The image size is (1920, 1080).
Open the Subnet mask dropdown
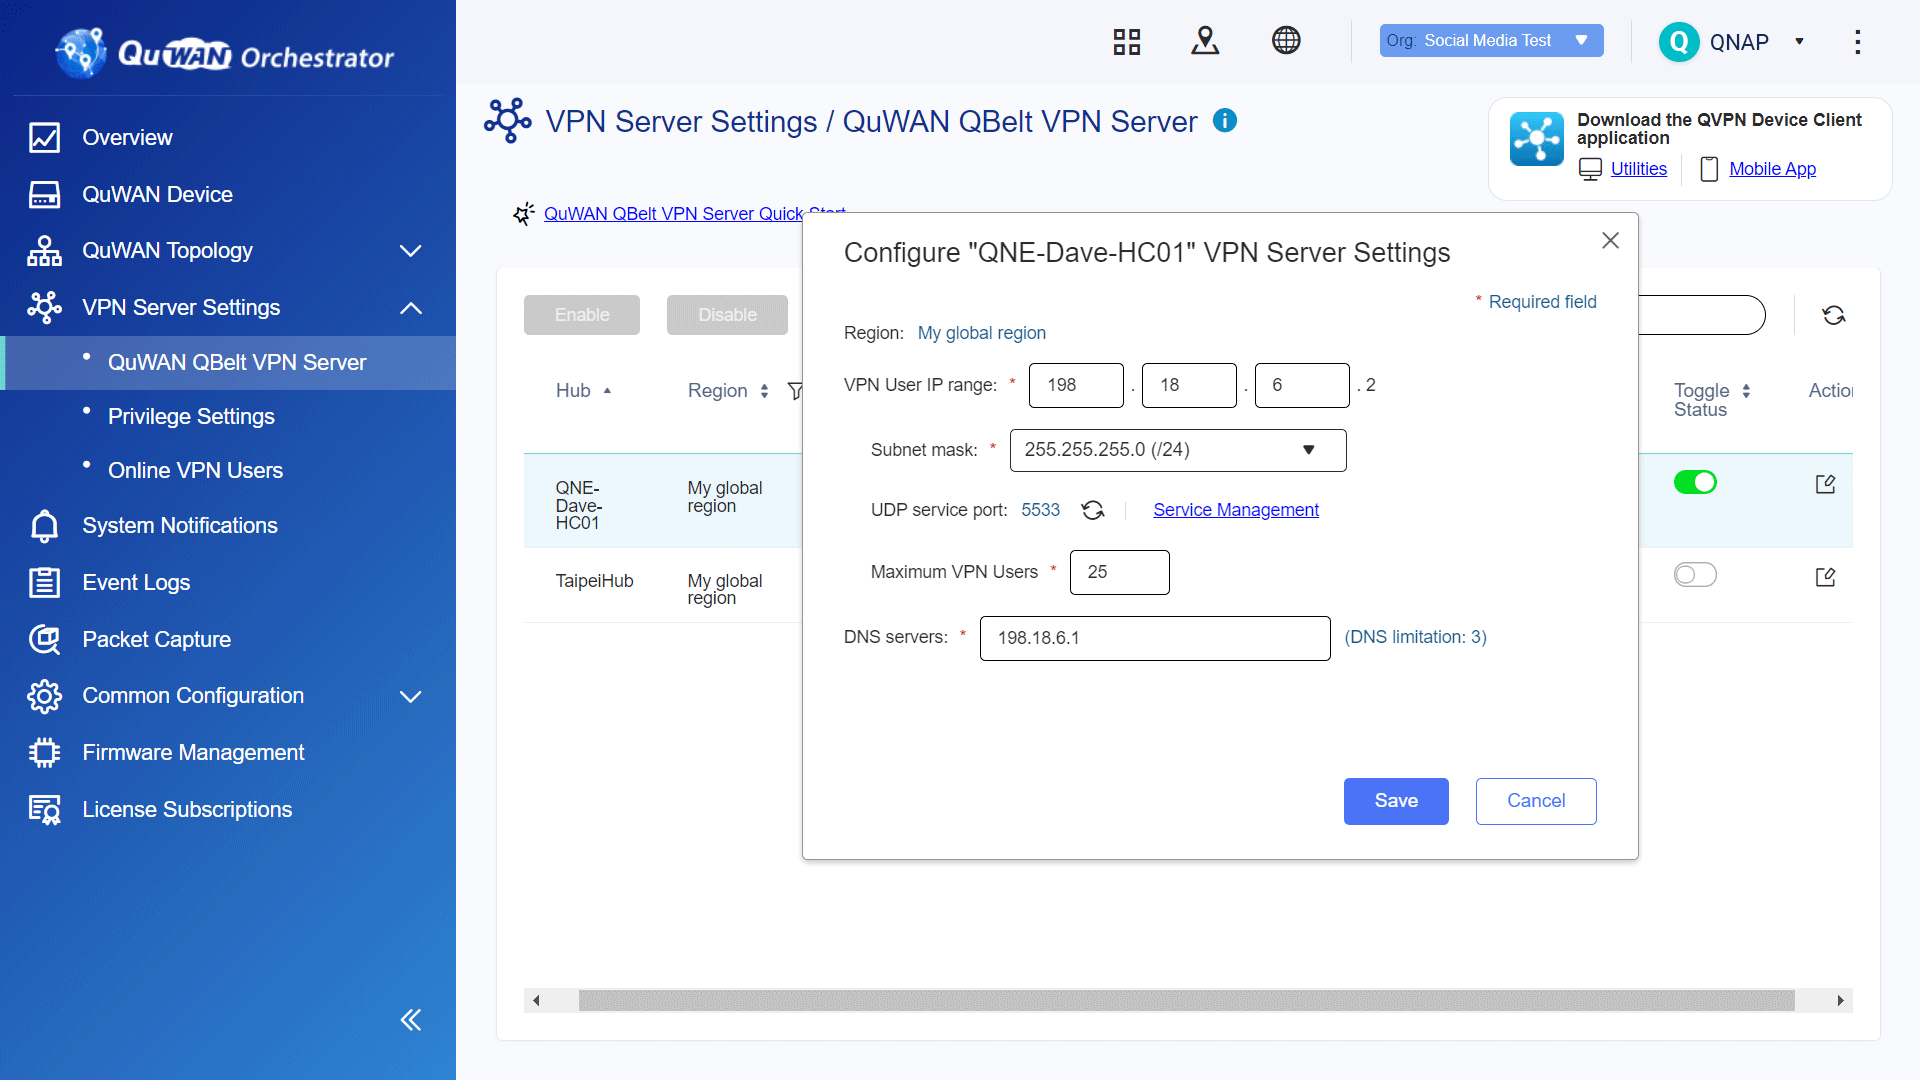[x=1178, y=450]
